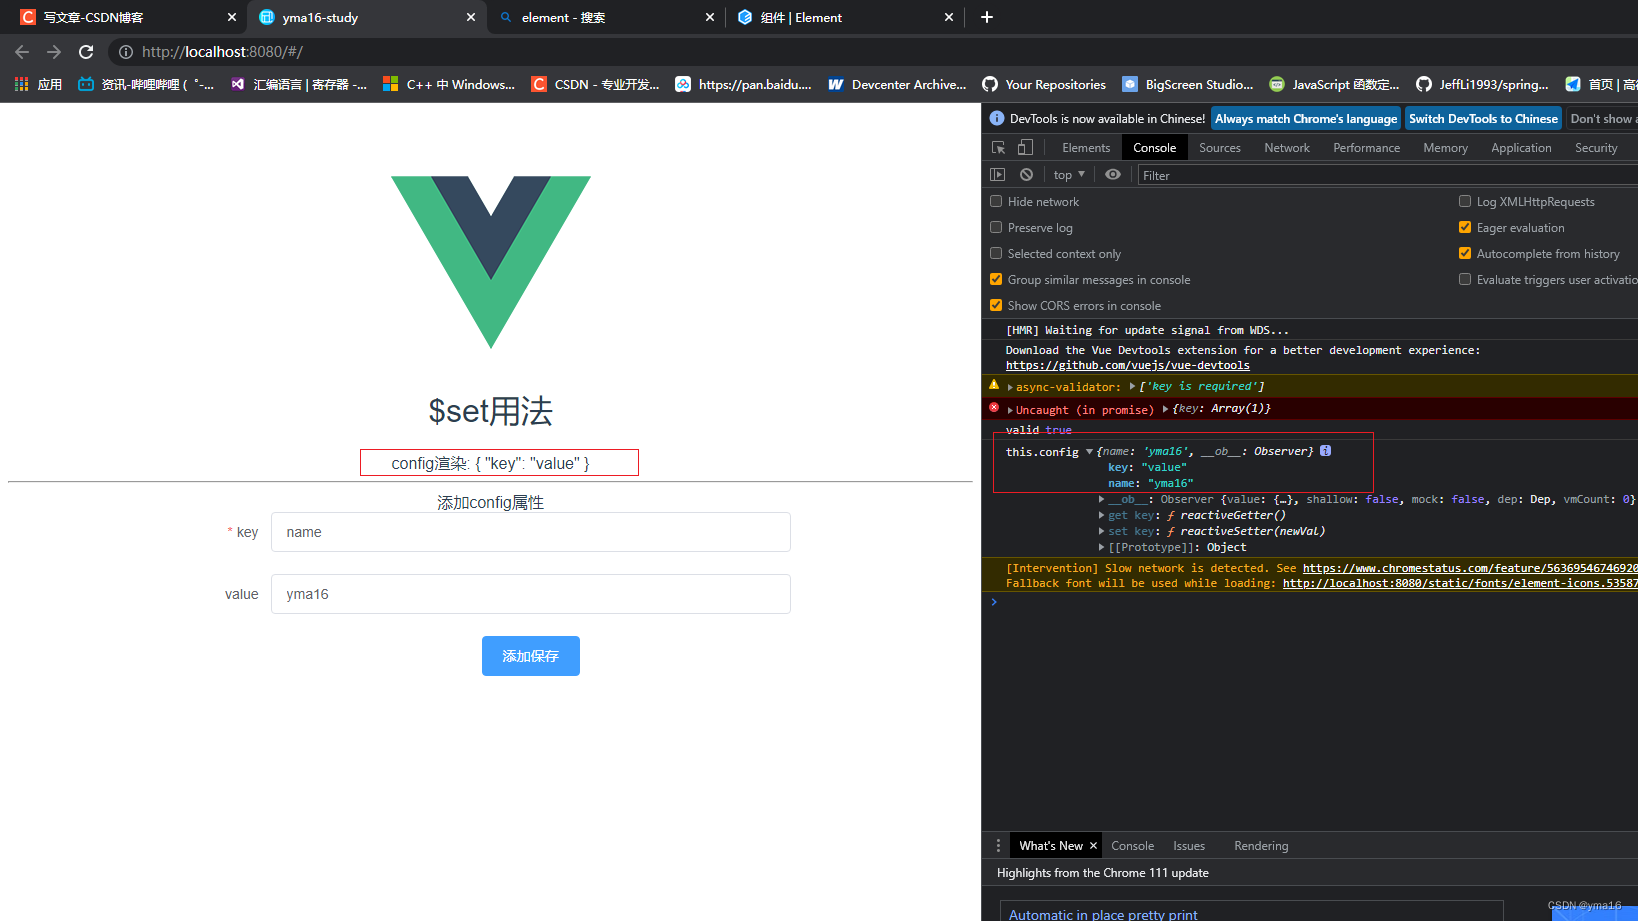Open the 应用 apps bookmark
This screenshot has height=921, width=1638.
tap(38, 85)
